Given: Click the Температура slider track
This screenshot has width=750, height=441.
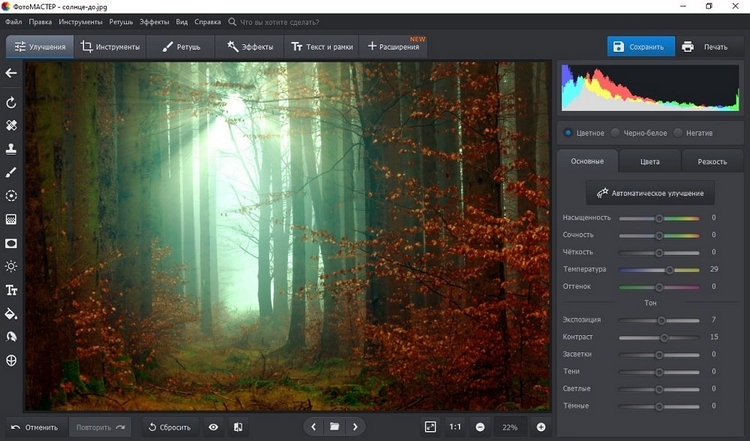Looking at the screenshot, I should 658,269.
